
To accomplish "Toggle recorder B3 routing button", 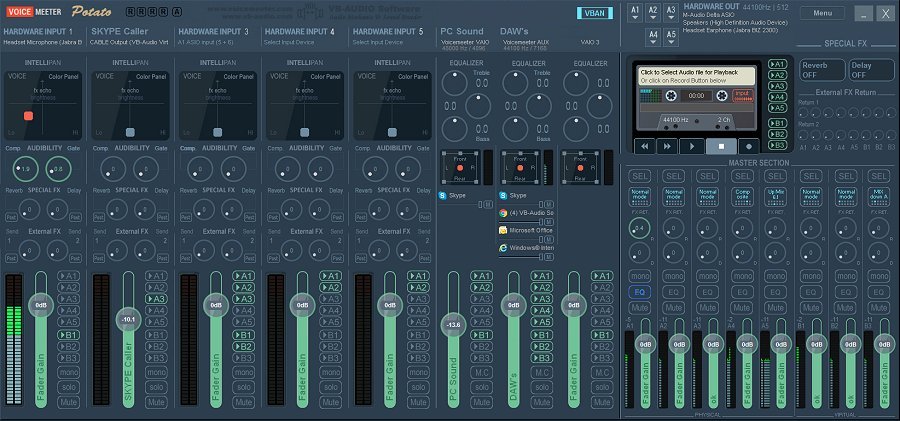I will [x=777, y=145].
